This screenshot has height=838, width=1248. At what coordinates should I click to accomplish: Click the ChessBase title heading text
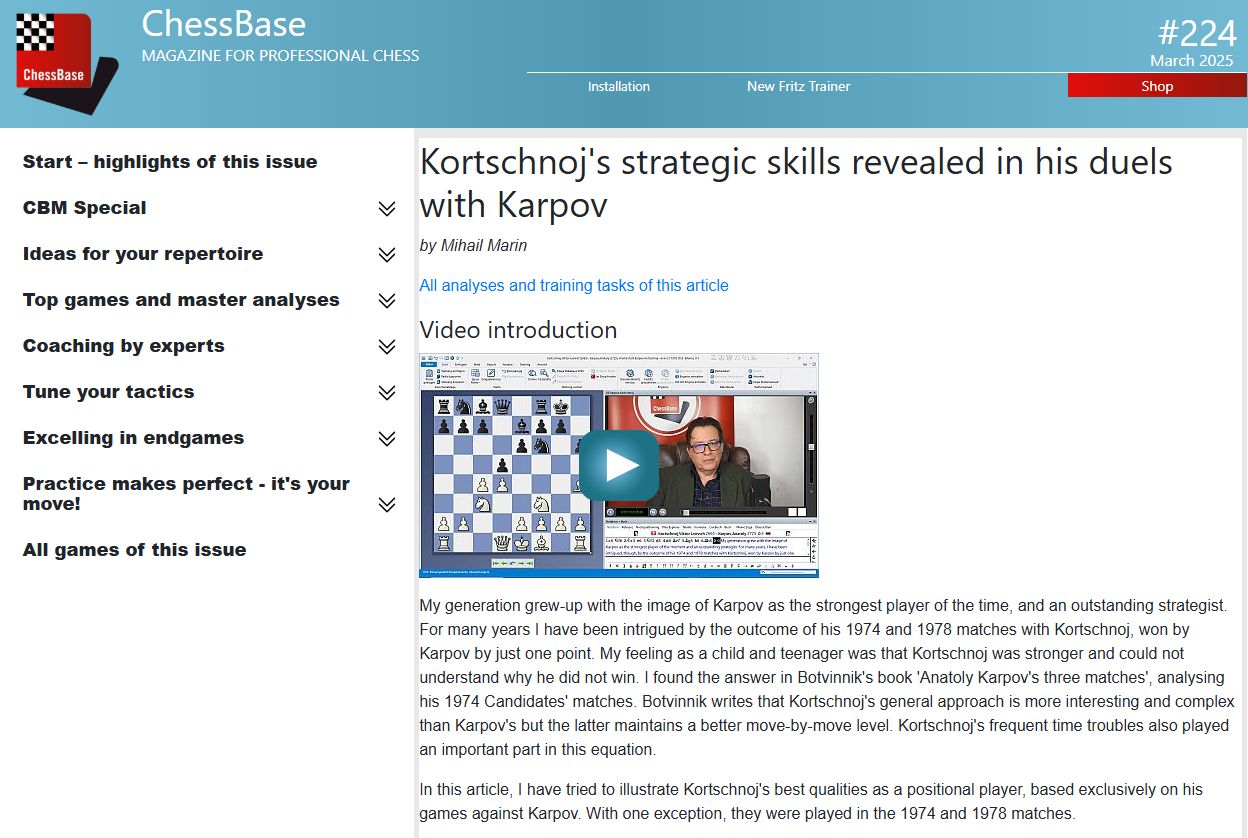click(223, 23)
